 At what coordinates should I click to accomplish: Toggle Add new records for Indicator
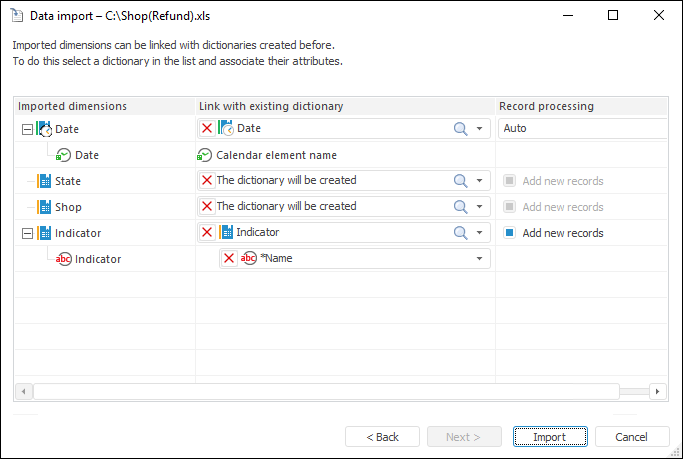pyautogui.click(x=509, y=233)
